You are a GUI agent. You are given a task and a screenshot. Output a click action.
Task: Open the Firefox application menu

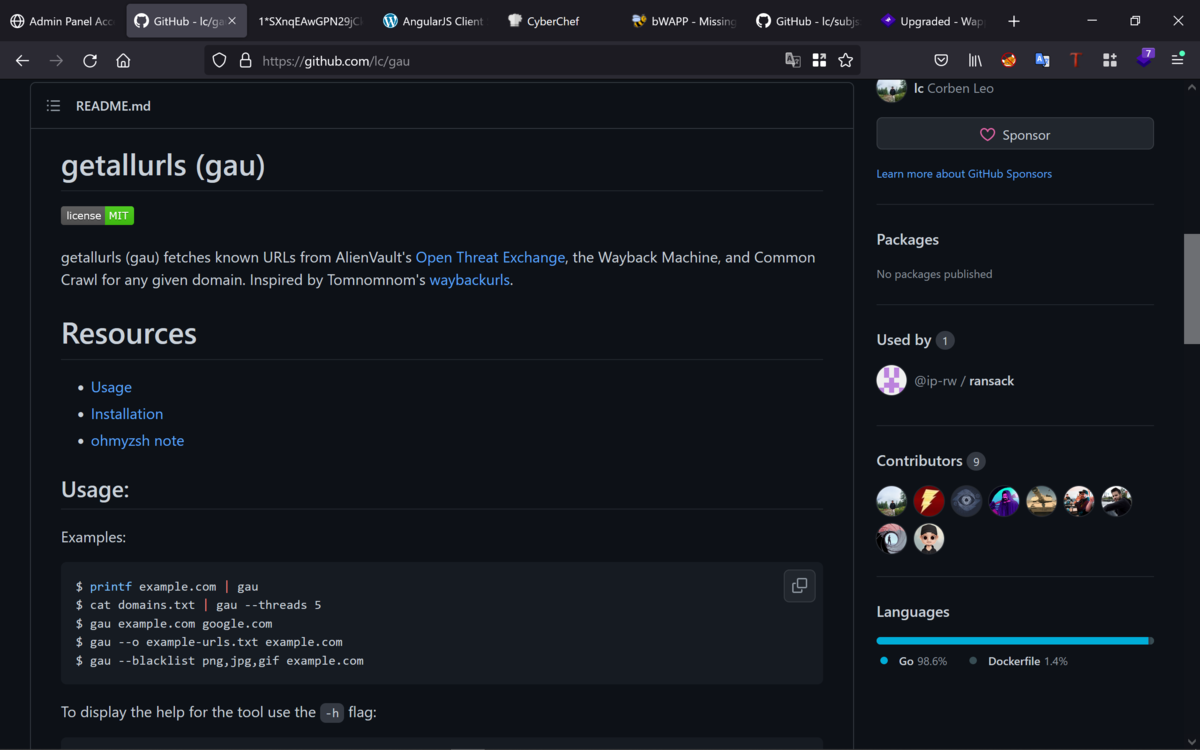click(1178, 60)
